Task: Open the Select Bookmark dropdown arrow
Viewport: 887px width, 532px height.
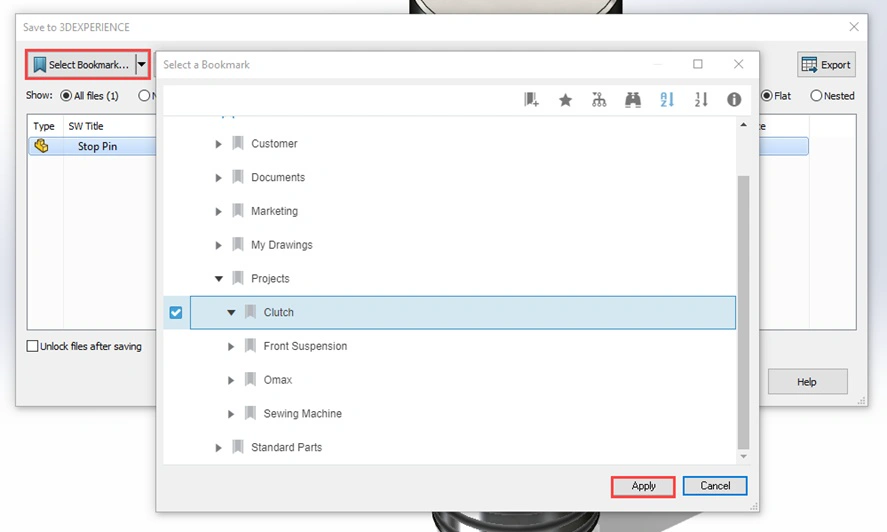Action: [142, 65]
